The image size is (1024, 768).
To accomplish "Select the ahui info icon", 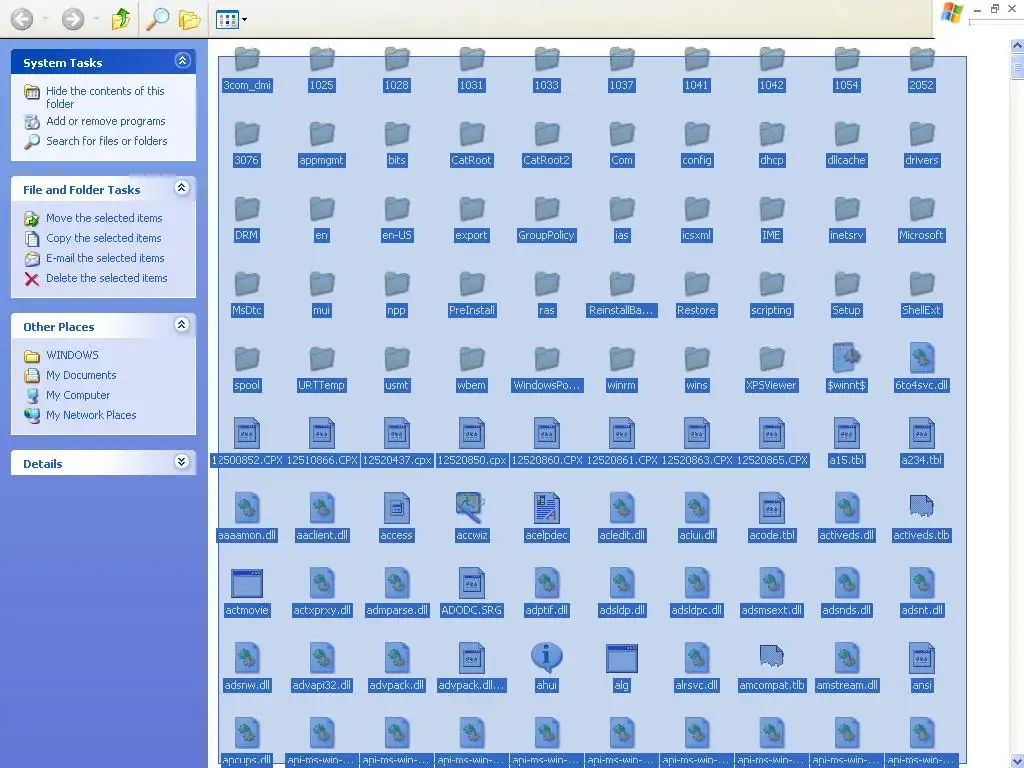I will click(x=547, y=658).
